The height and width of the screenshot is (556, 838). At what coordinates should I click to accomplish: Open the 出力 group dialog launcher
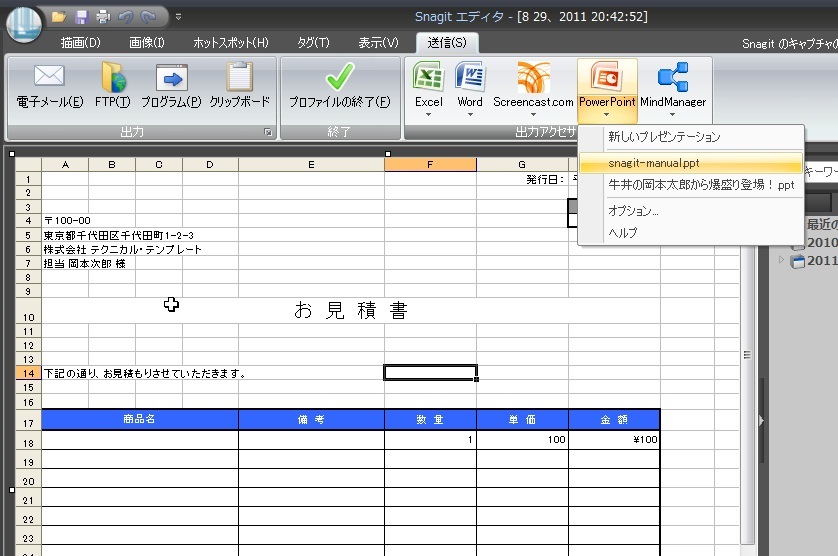[x=268, y=132]
